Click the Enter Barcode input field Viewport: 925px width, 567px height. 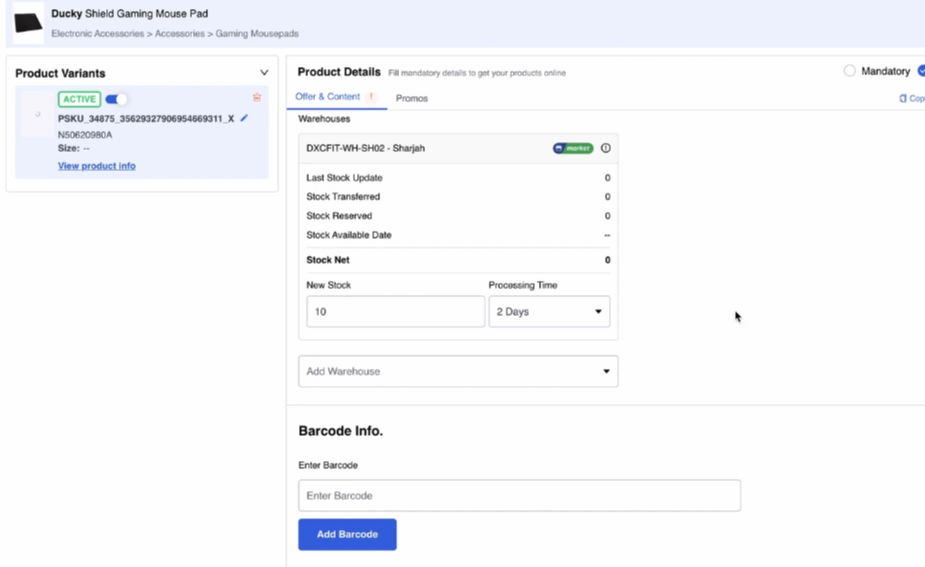click(519, 496)
